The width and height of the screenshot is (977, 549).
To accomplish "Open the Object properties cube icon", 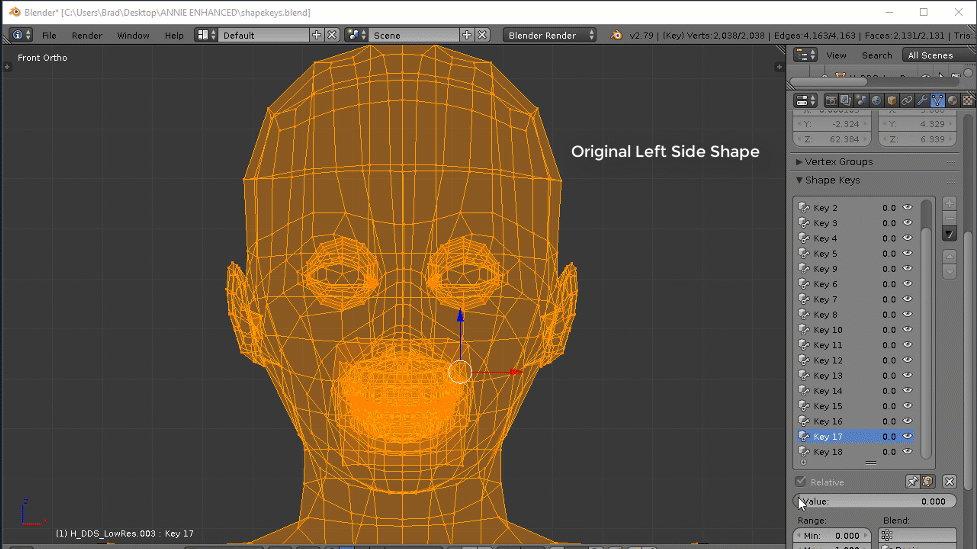I will click(x=891, y=101).
